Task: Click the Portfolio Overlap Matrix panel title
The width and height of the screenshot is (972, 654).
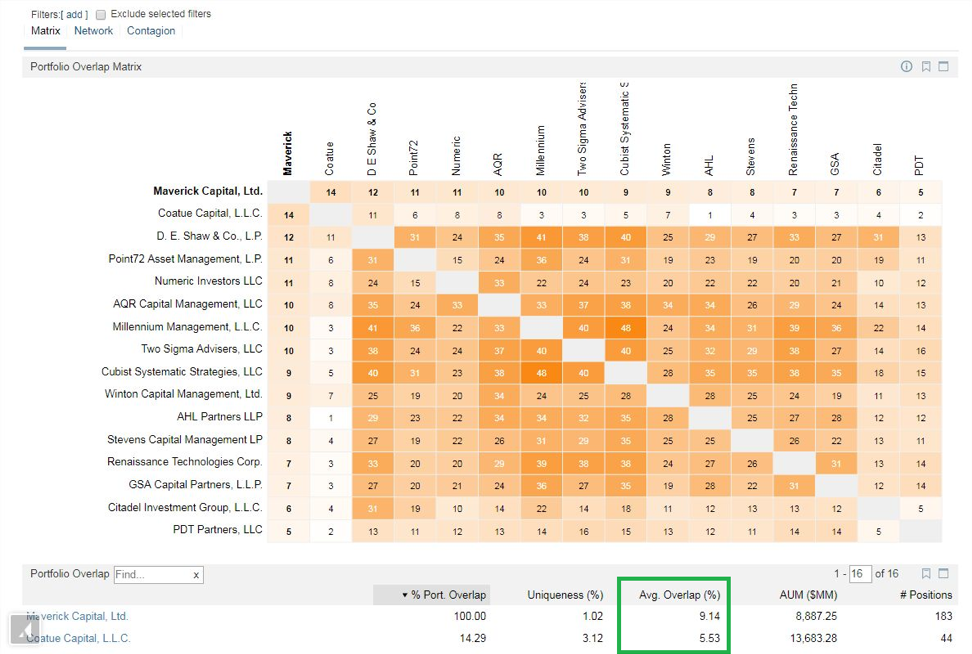Action: [x=86, y=66]
